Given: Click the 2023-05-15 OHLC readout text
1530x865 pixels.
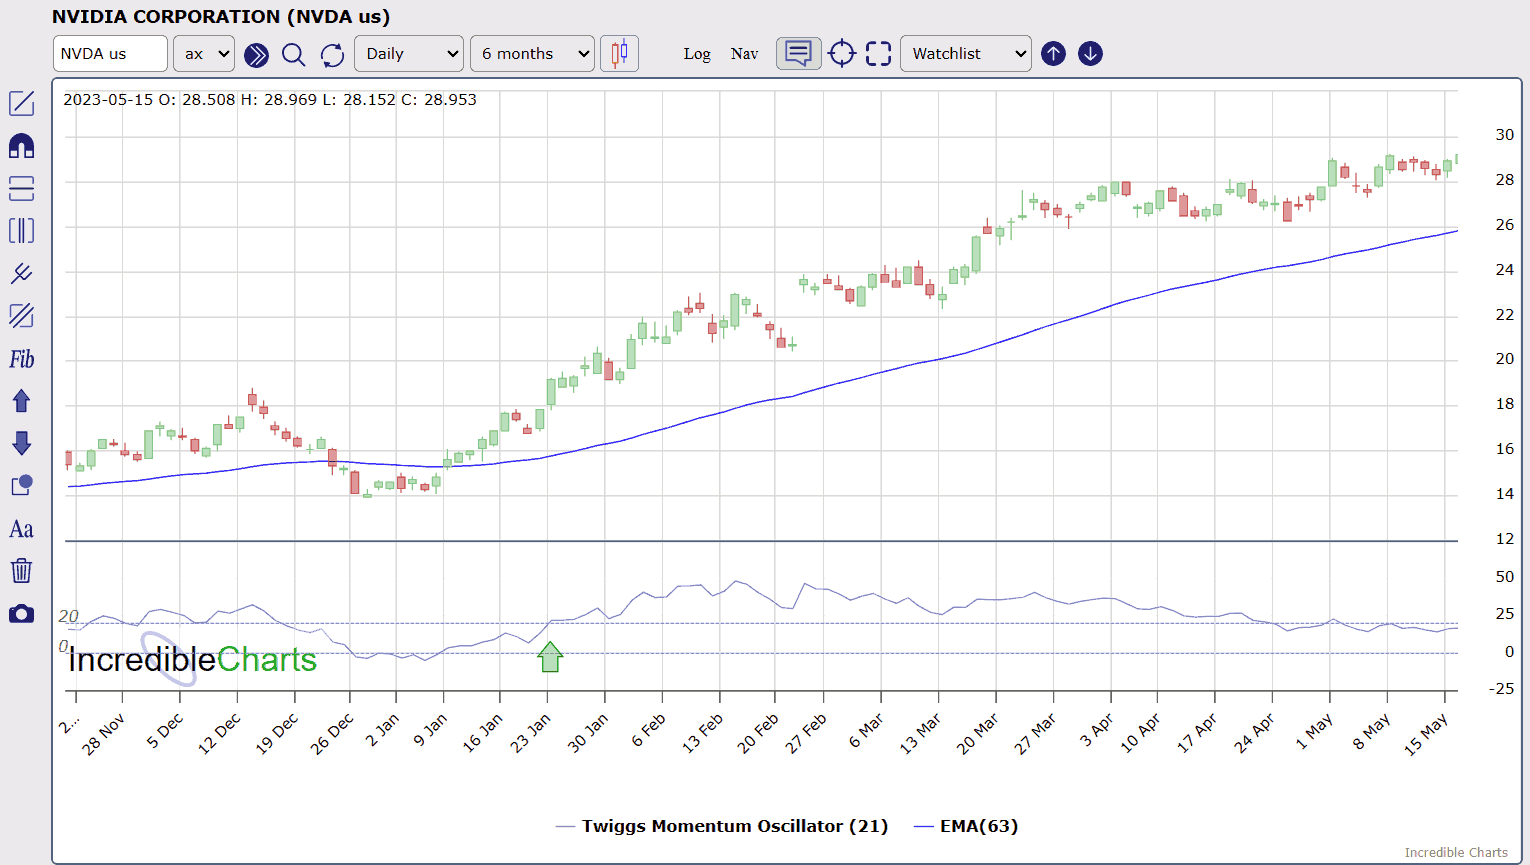Looking at the screenshot, I should [x=270, y=100].
